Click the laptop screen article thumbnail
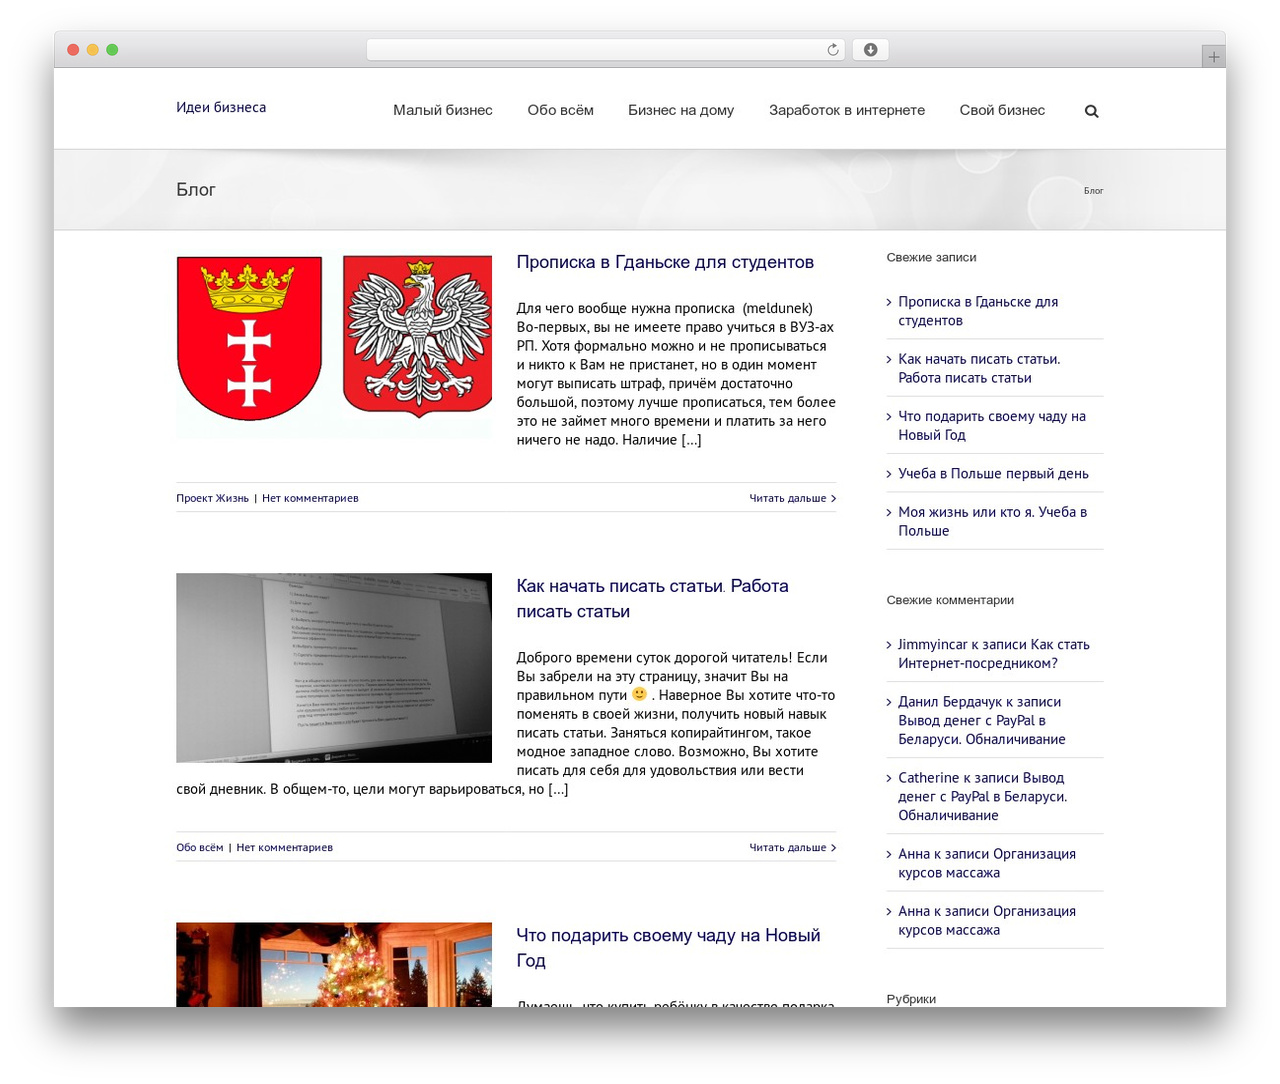Screen dimensions: 1280x1084 click(334, 668)
